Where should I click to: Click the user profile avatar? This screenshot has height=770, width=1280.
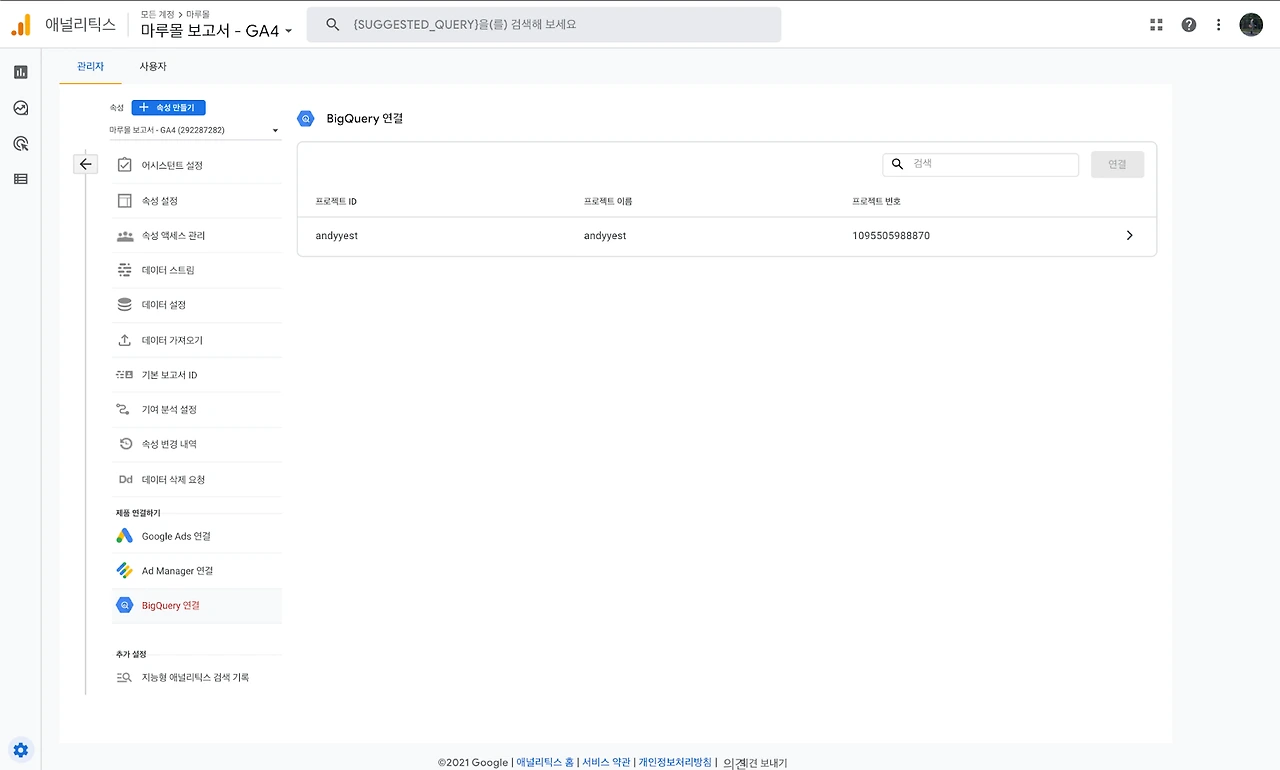click(1251, 25)
